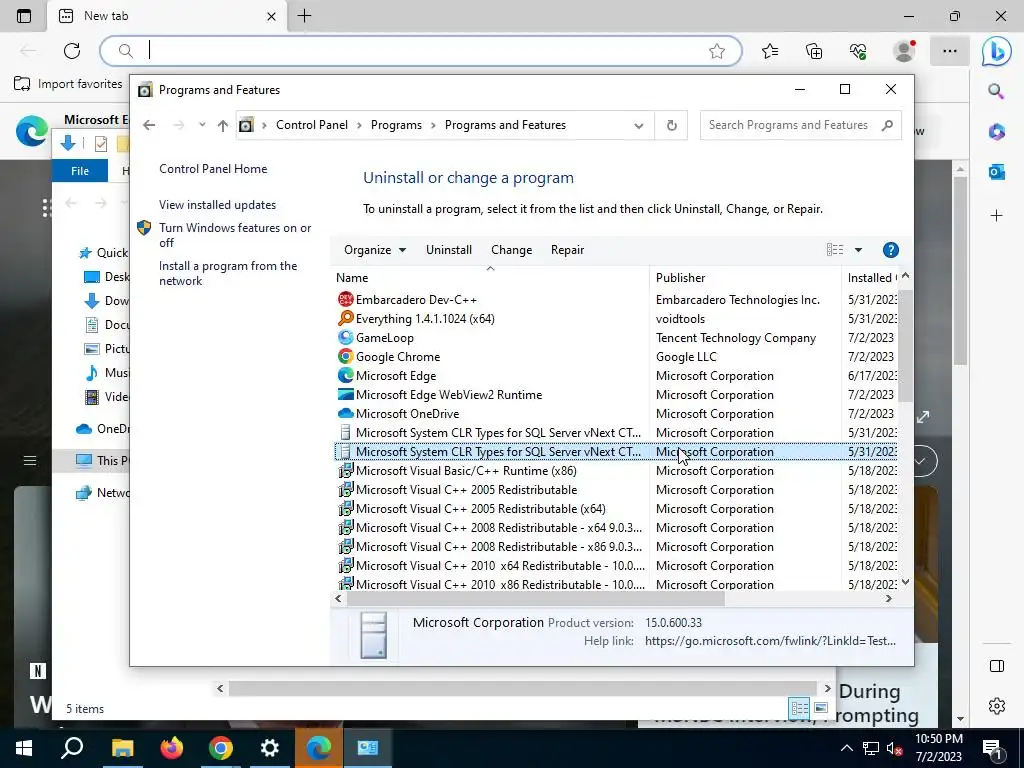Expand the chevron after Programs breadcrumb
The height and width of the screenshot is (768, 1024).
click(x=433, y=125)
